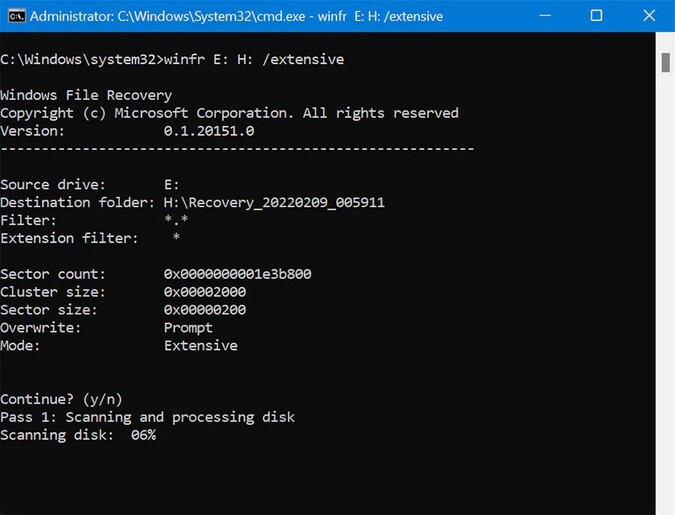Click the Overwrite value Prompt
The width and height of the screenshot is (675, 515).
[x=188, y=328]
